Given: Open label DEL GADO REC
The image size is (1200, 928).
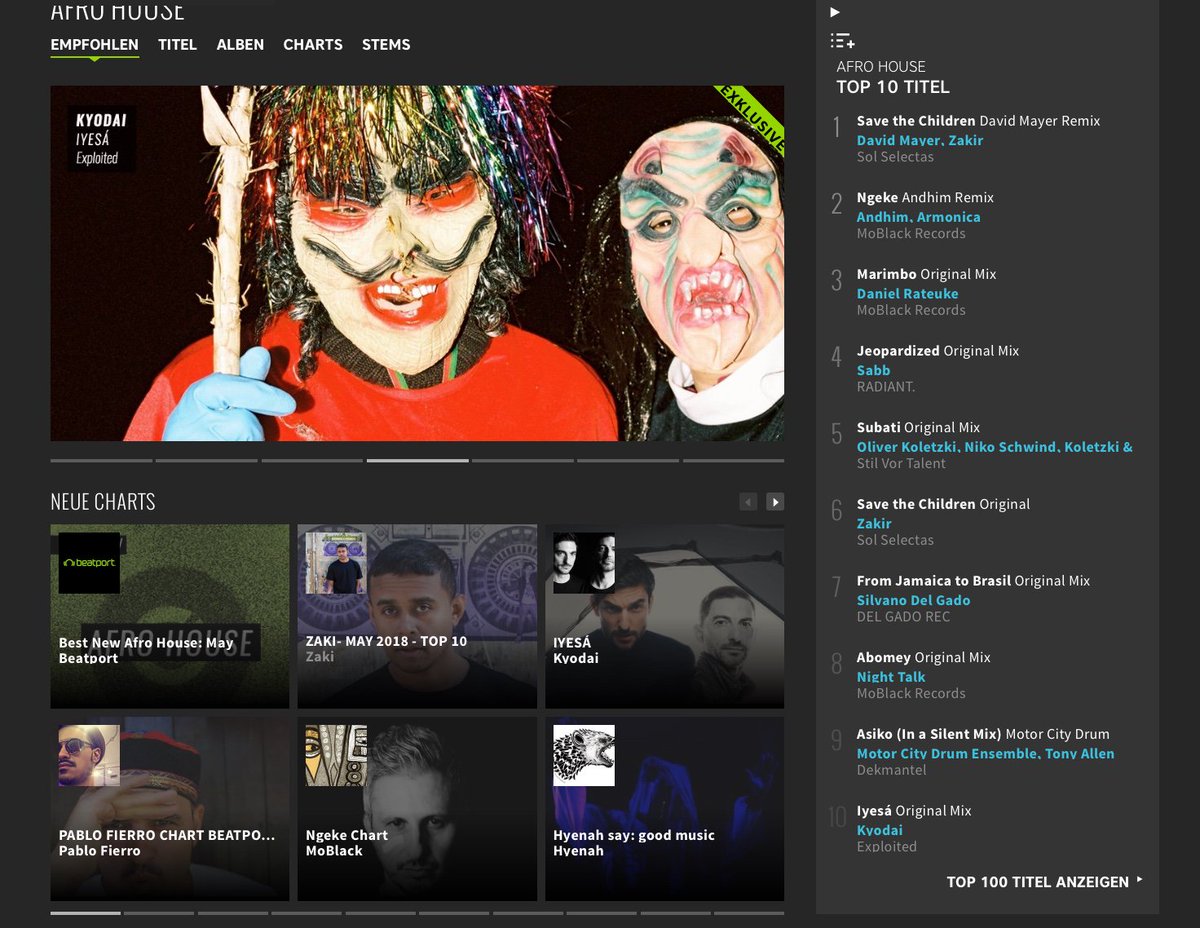Looking at the screenshot, I should tap(903, 617).
